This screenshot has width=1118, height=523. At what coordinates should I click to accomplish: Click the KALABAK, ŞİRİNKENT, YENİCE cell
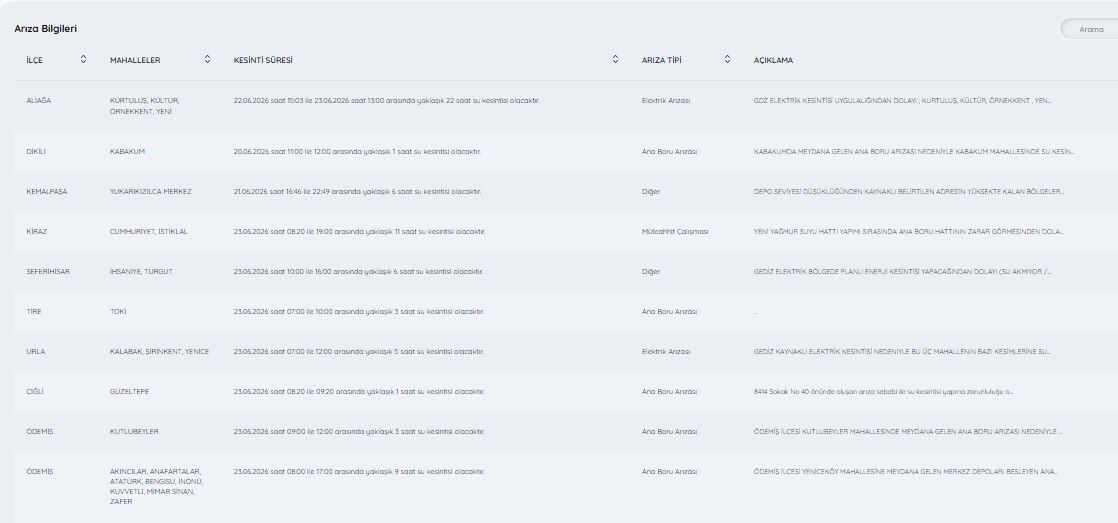coord(160,351)
